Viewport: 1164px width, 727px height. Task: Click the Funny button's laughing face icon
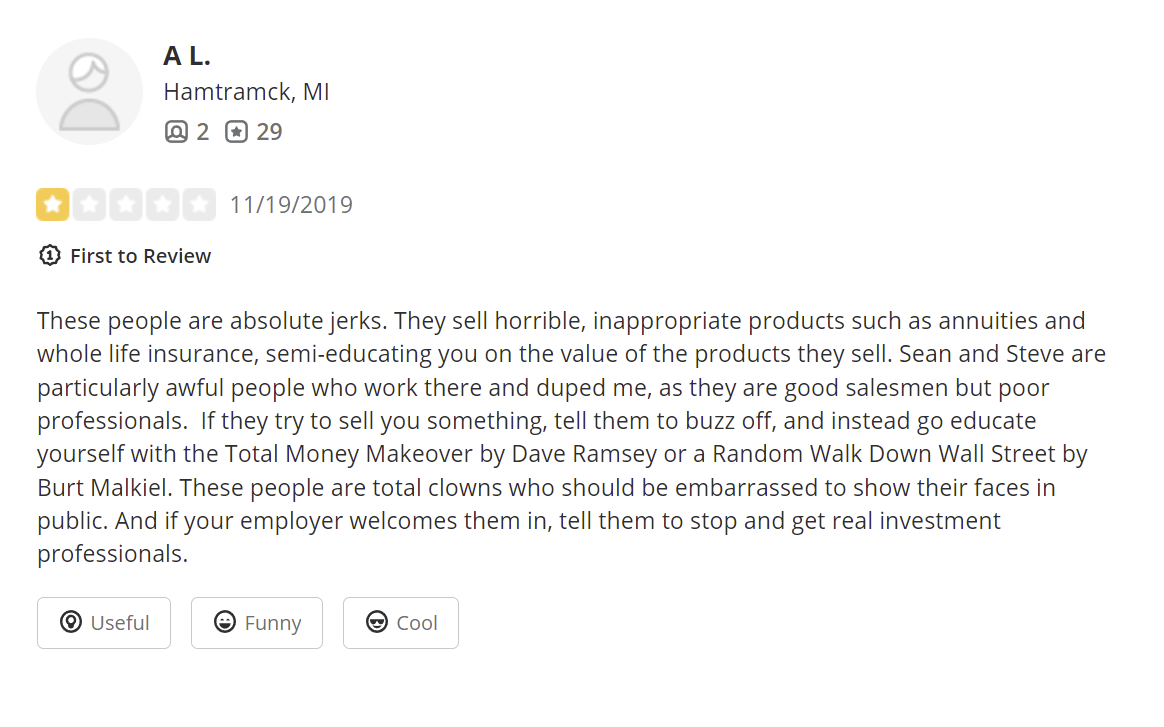(225, 623)
